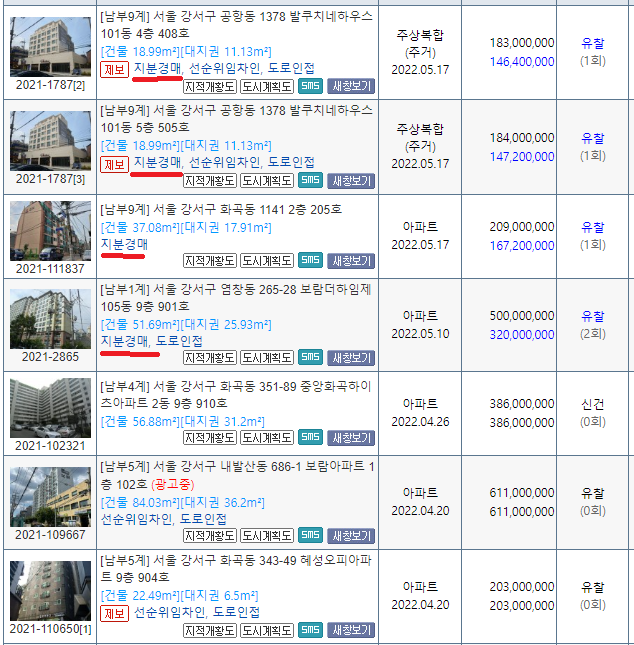Click case number 2021-2865
Image resolution: width=634 pixels, height=645 pixels.
[x=50, y=357]
